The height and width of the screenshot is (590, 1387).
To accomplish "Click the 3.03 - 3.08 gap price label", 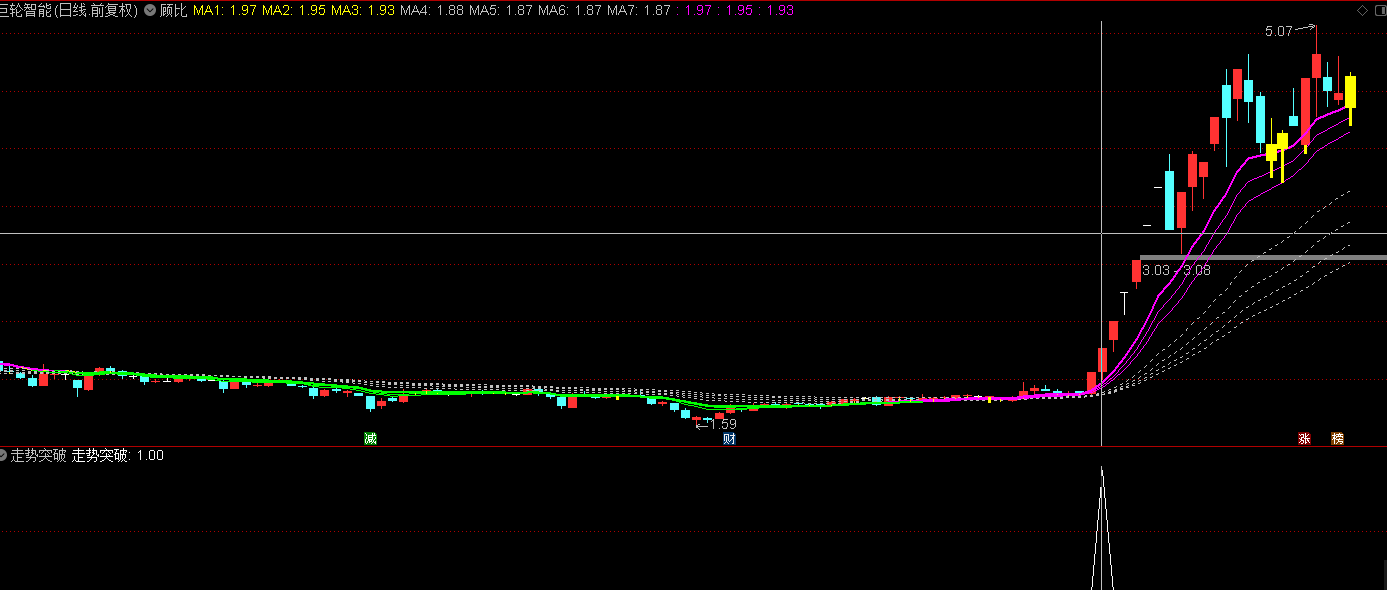I will coord(1176,270).
